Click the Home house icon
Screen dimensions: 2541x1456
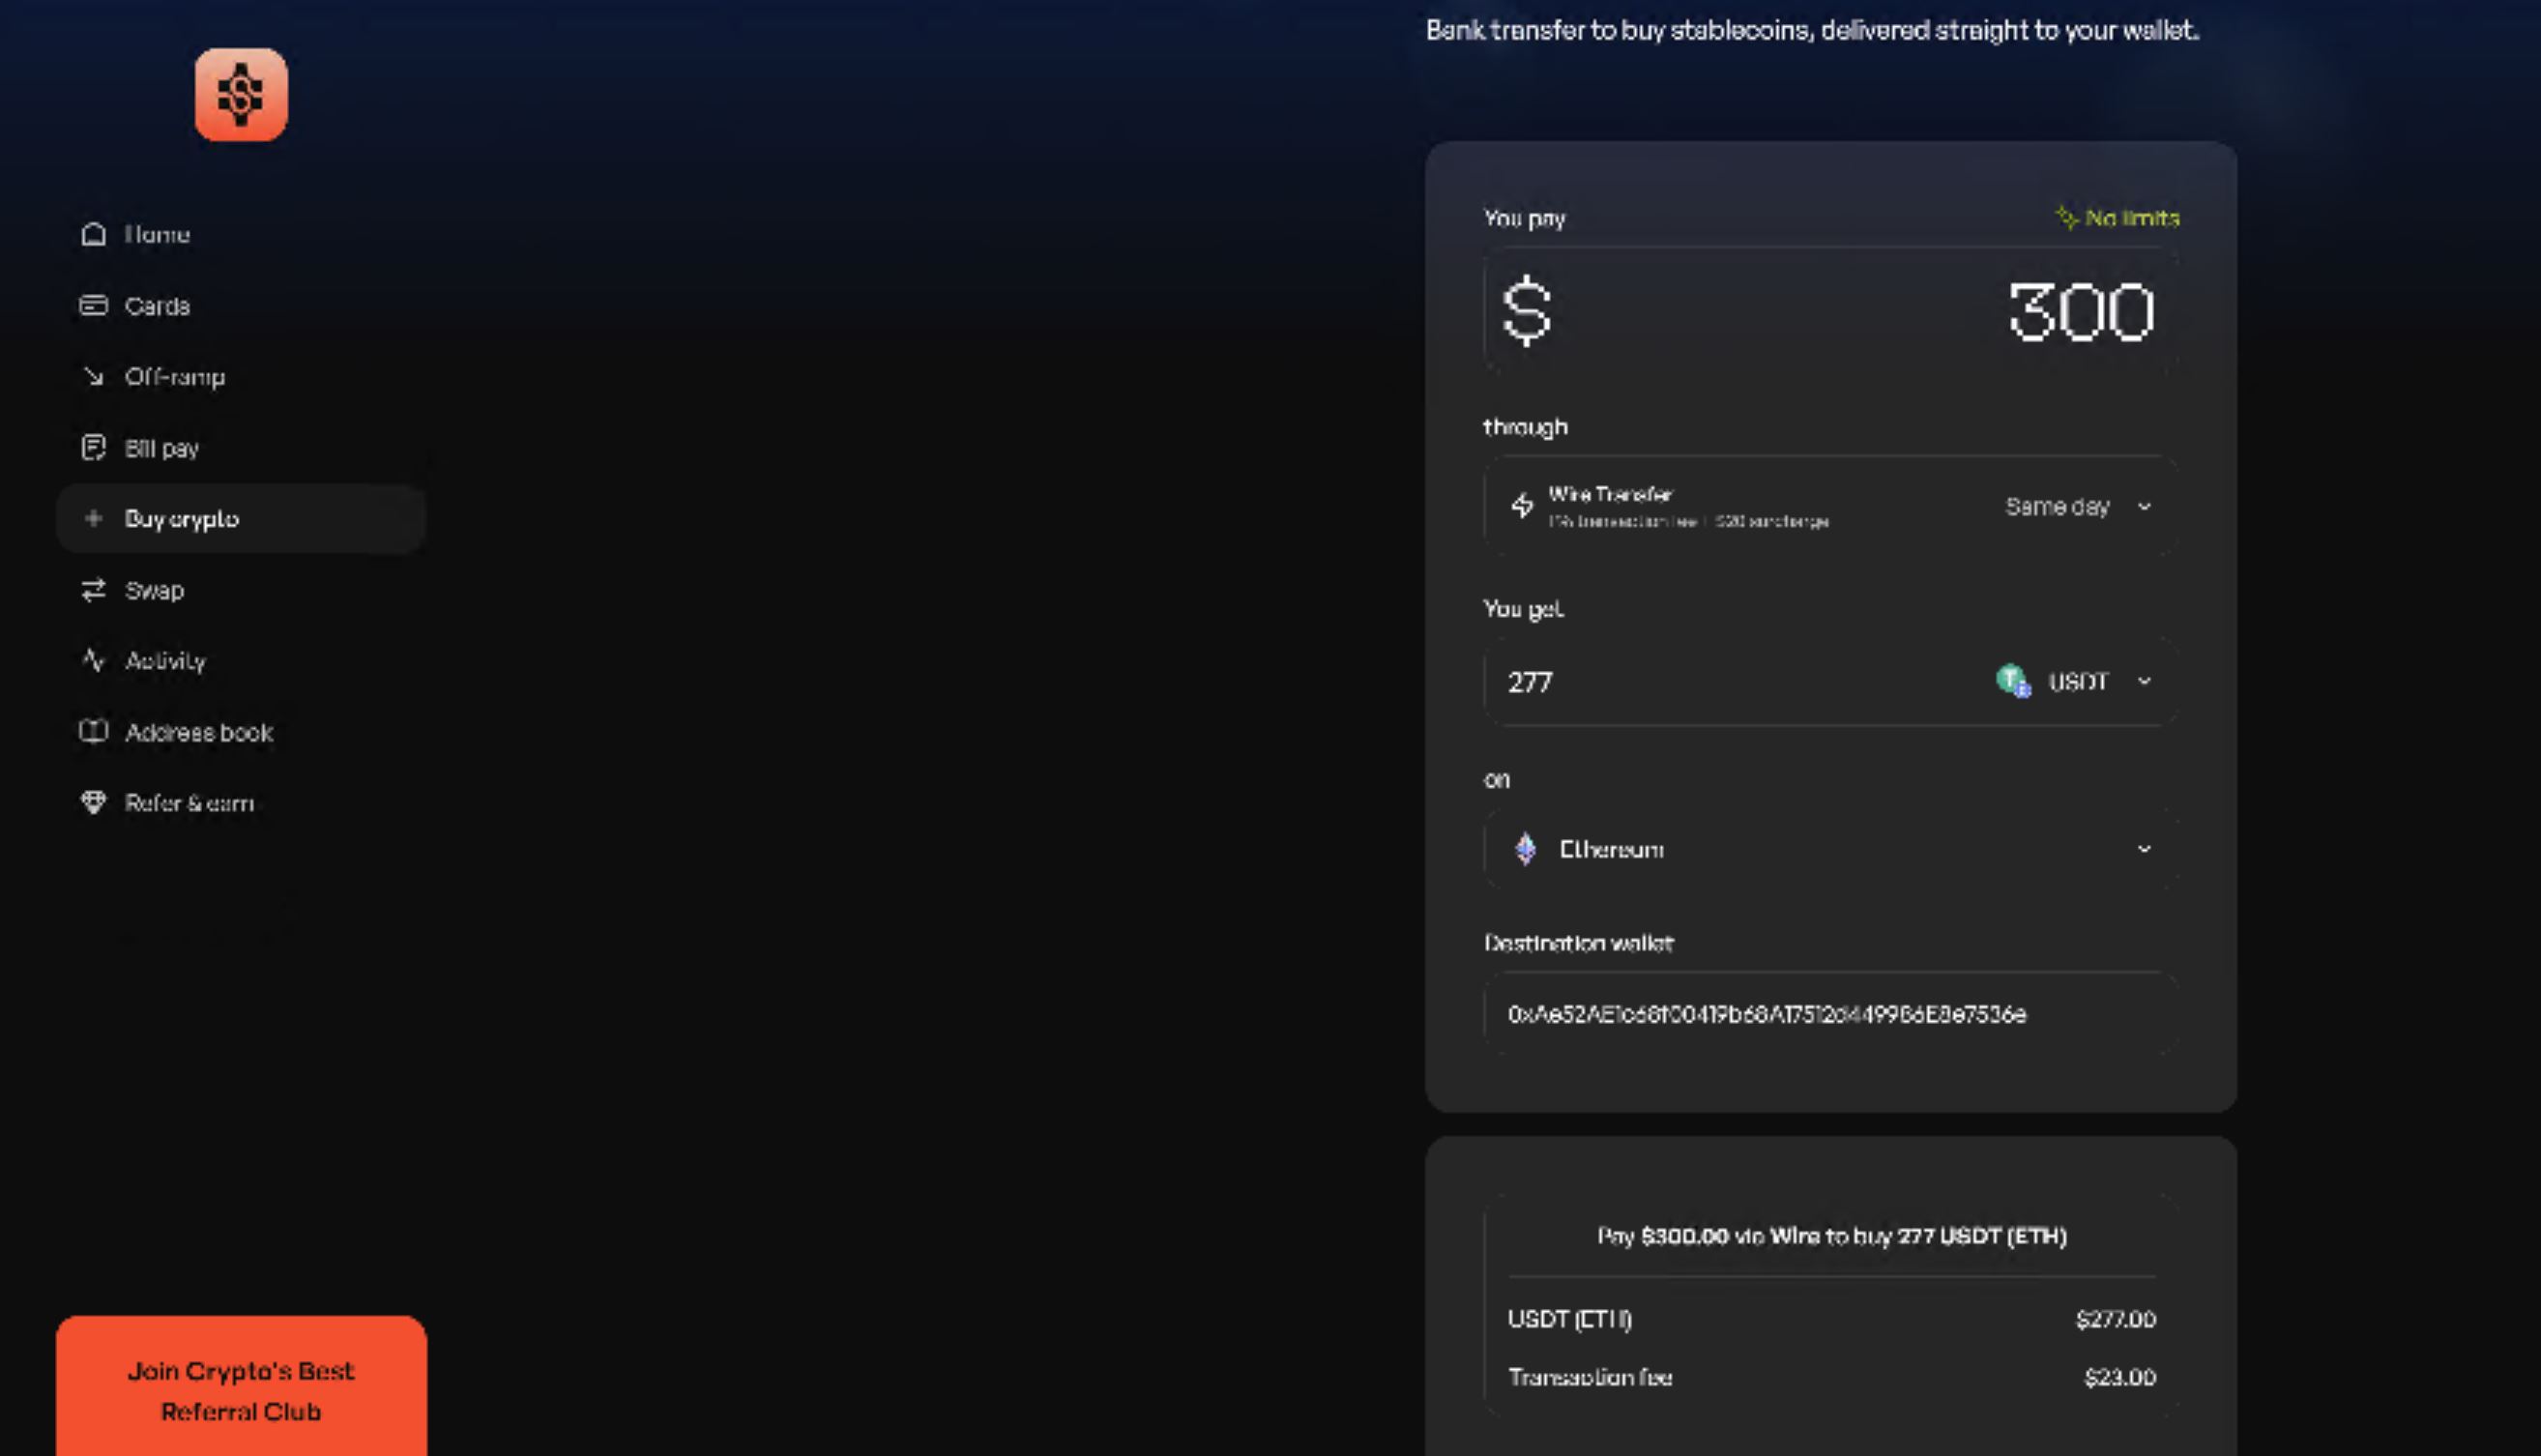(93, 234)
